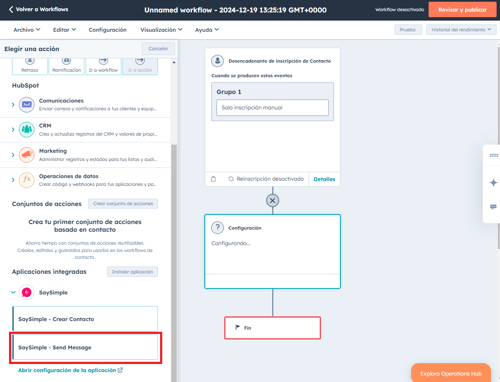The height and width of the screenshot is (382, 500).
Task: Click the Fin flag icon
Action: click(x=237, y=327)
